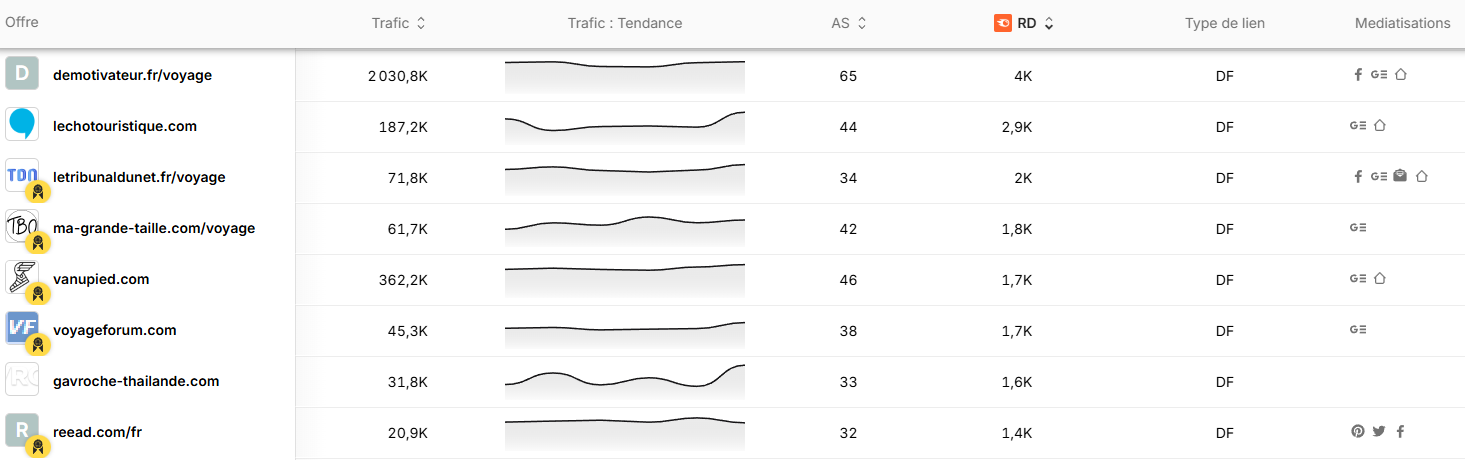Click the home icon for demotivateur.fr/voyage
The height and width of the screenshot is (460, 1465).
coord(1400,74)
